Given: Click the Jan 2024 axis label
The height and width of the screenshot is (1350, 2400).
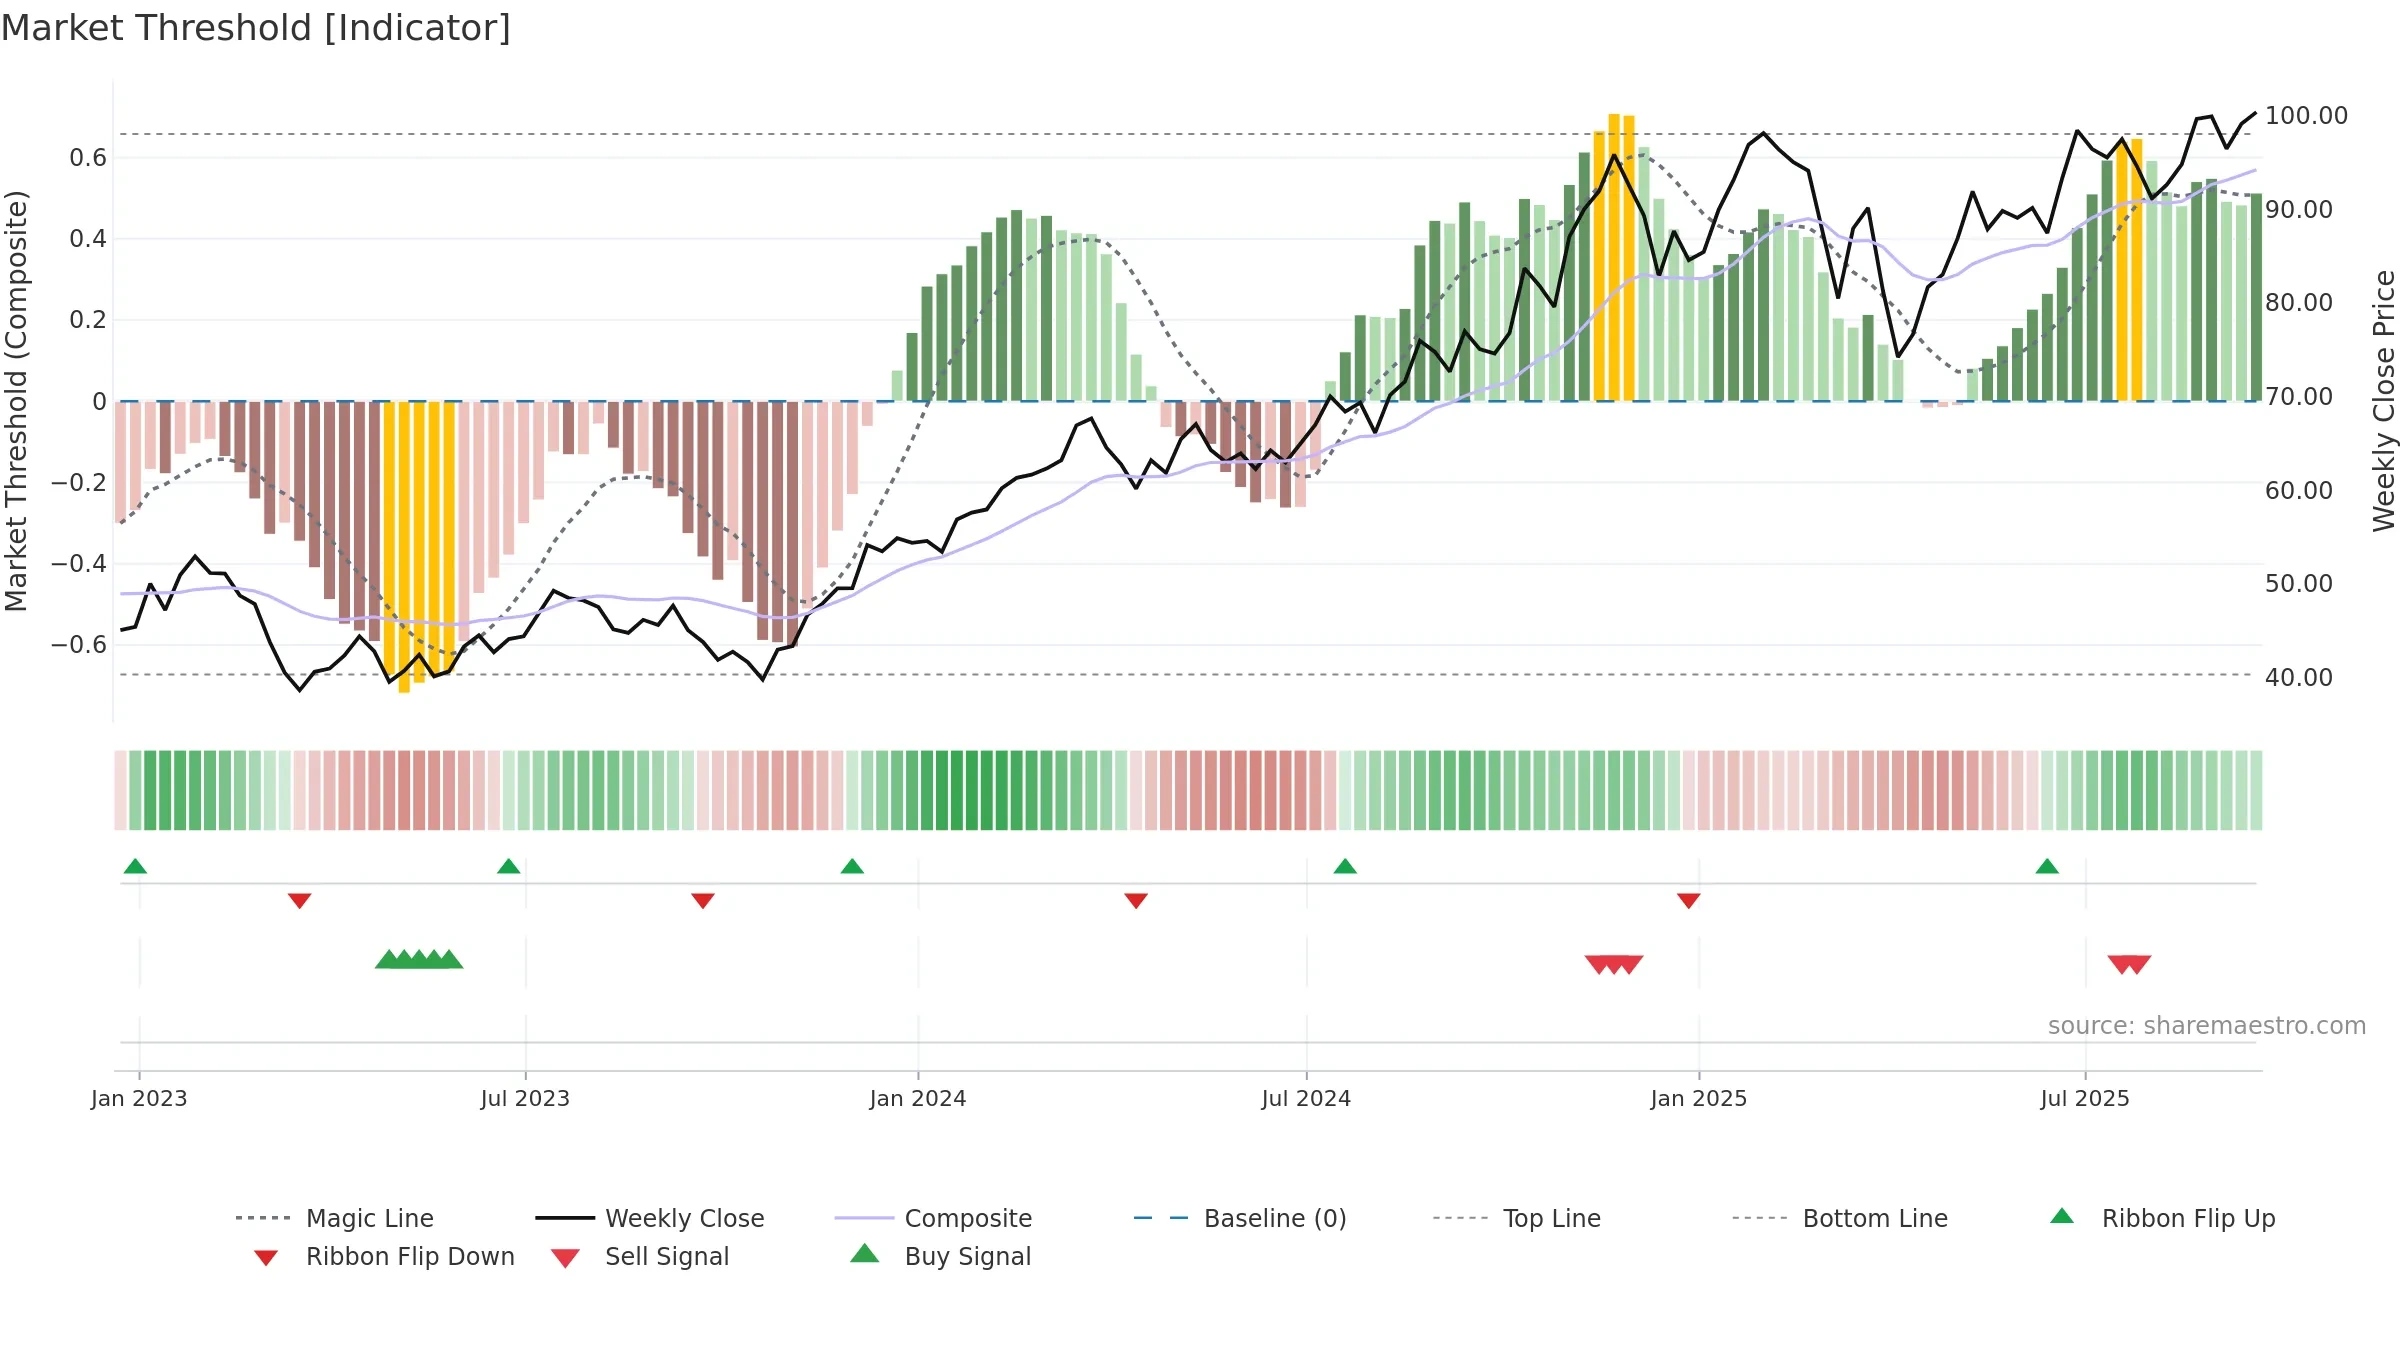Looking at the screenshot, I should pyautogui.click(x=918, y=1099).
